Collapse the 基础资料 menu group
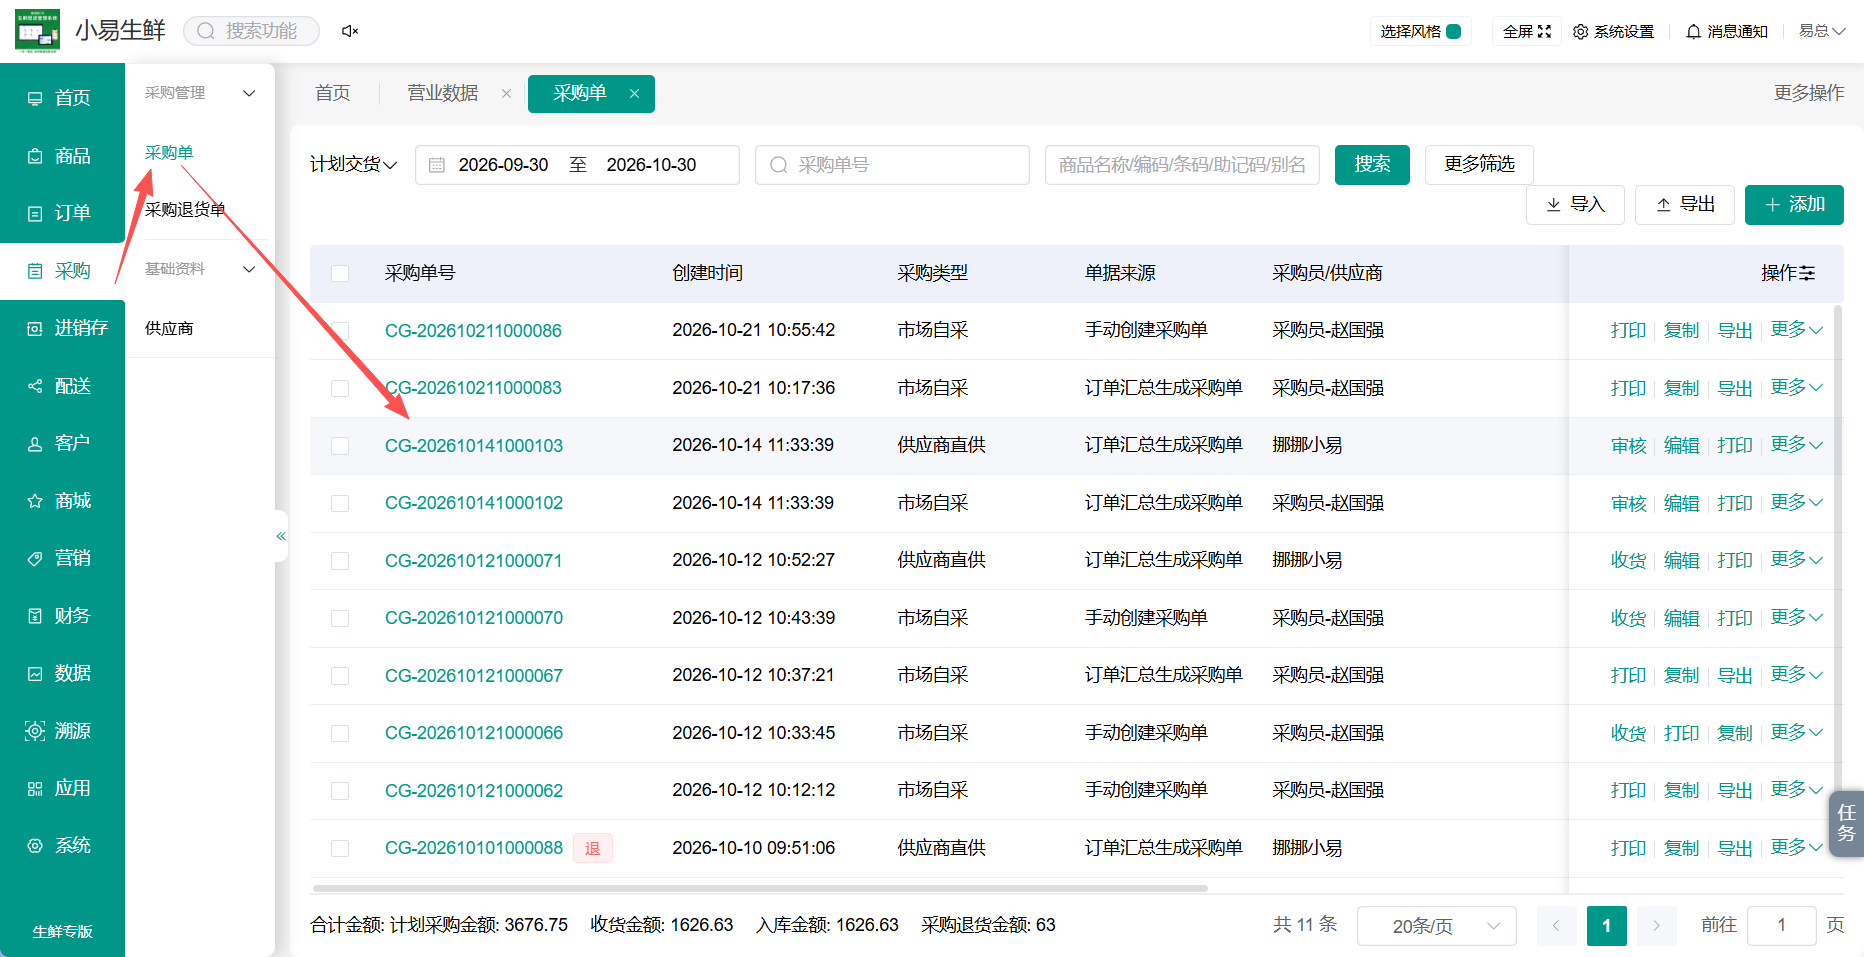The width and height of the screenshot is (1864, 957). [200, 269]
